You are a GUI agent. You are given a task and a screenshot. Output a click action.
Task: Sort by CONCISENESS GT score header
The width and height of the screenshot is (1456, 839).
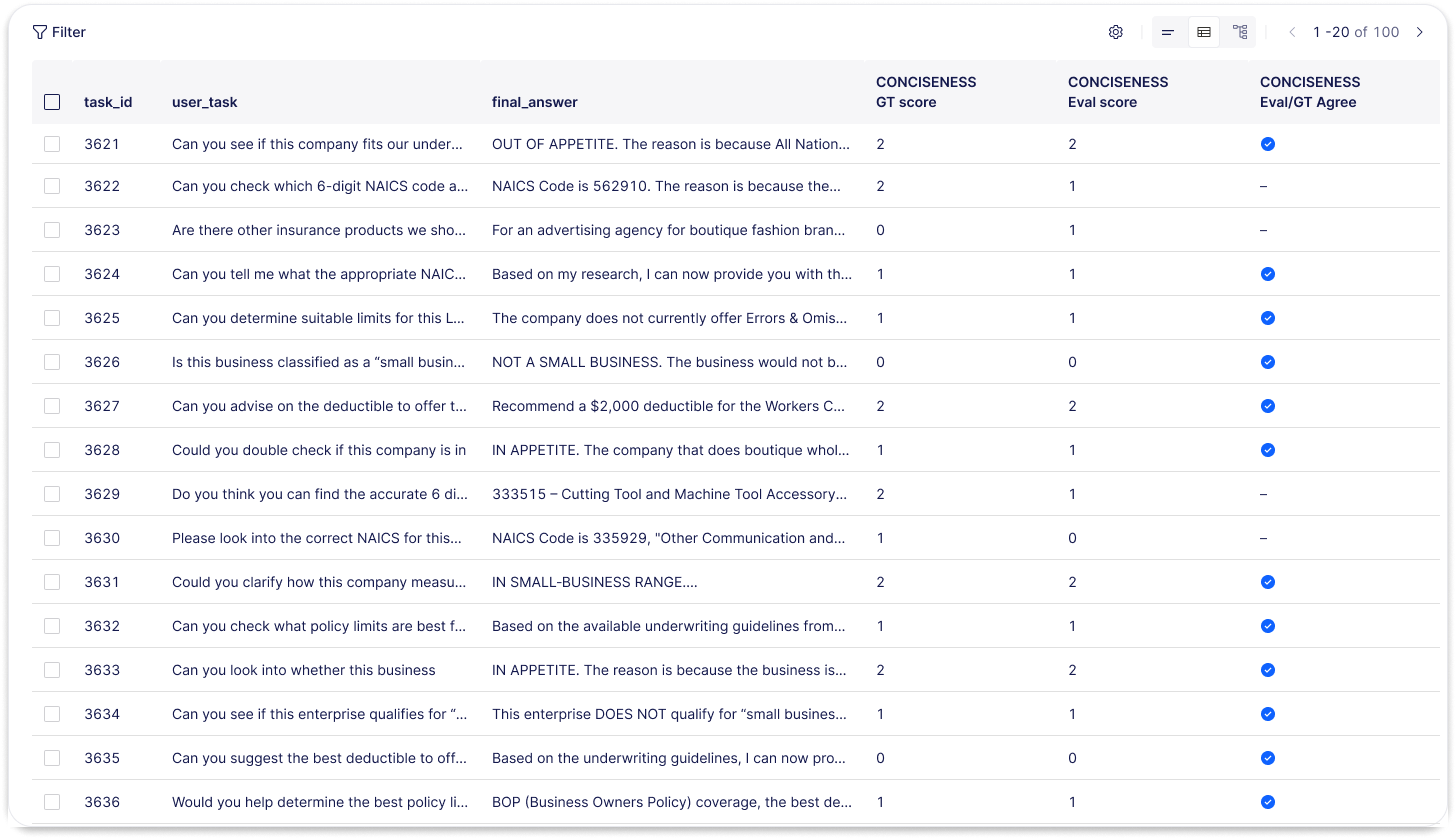pyautogui.click(x=926, y=92)
